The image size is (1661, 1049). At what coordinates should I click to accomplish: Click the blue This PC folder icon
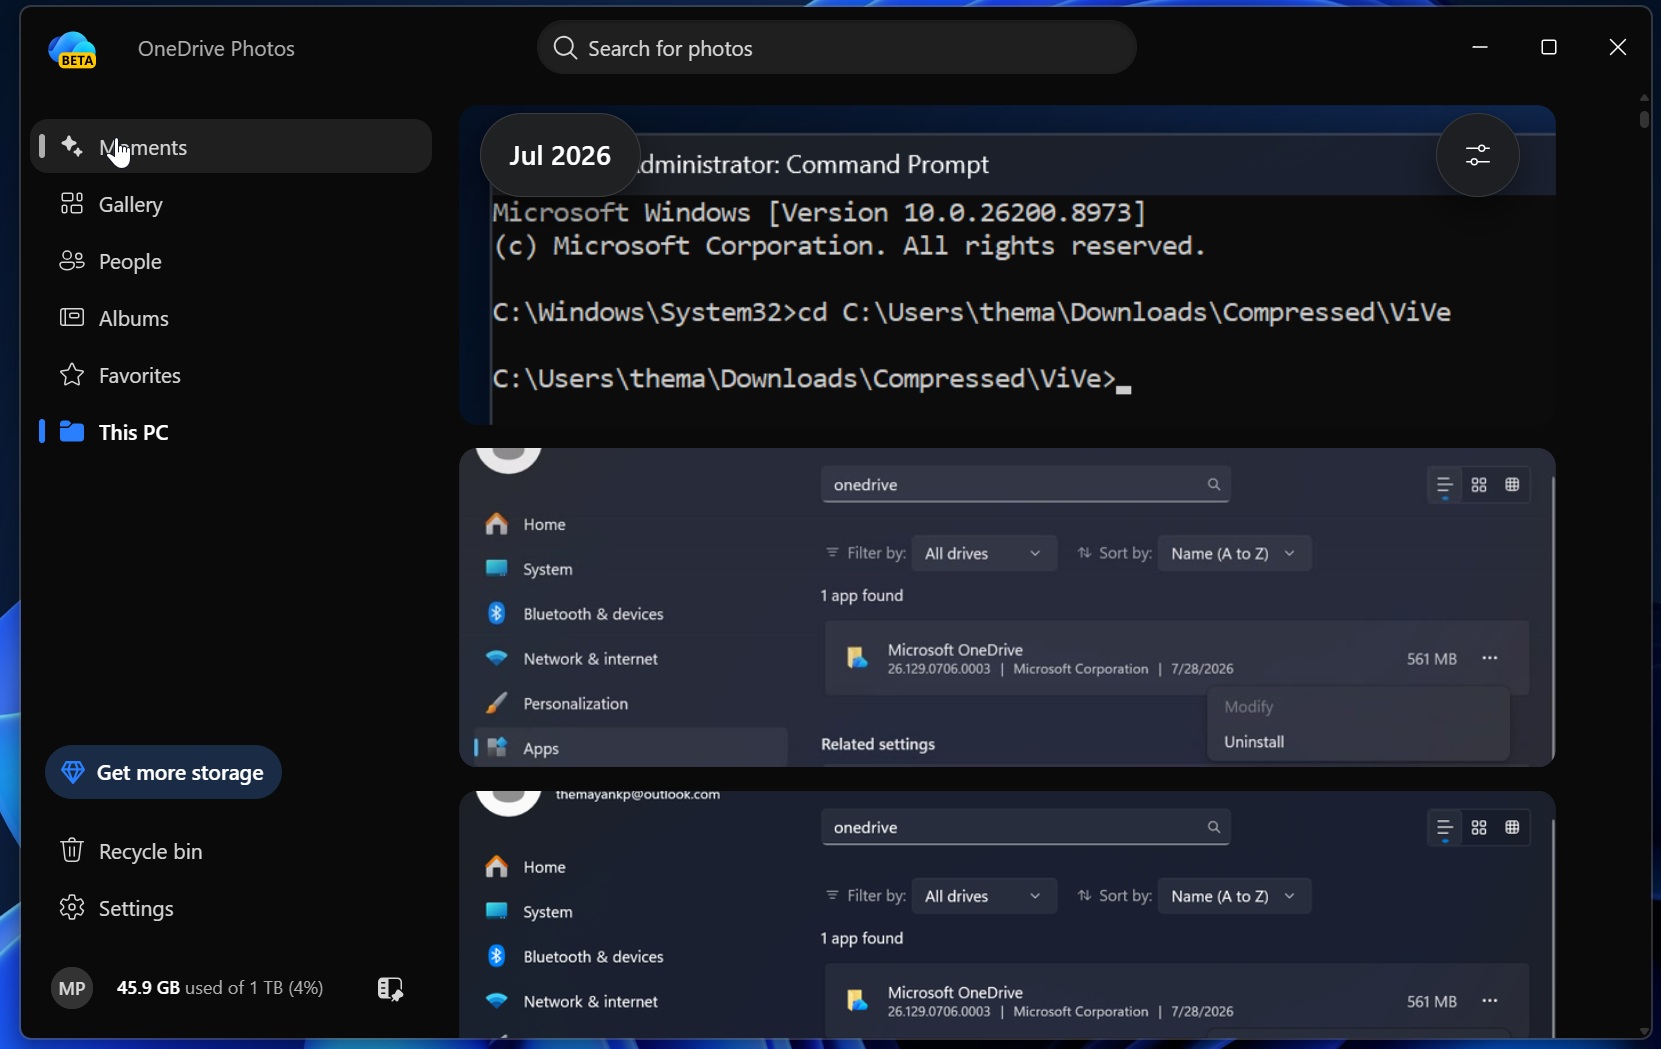click(72, 432)
